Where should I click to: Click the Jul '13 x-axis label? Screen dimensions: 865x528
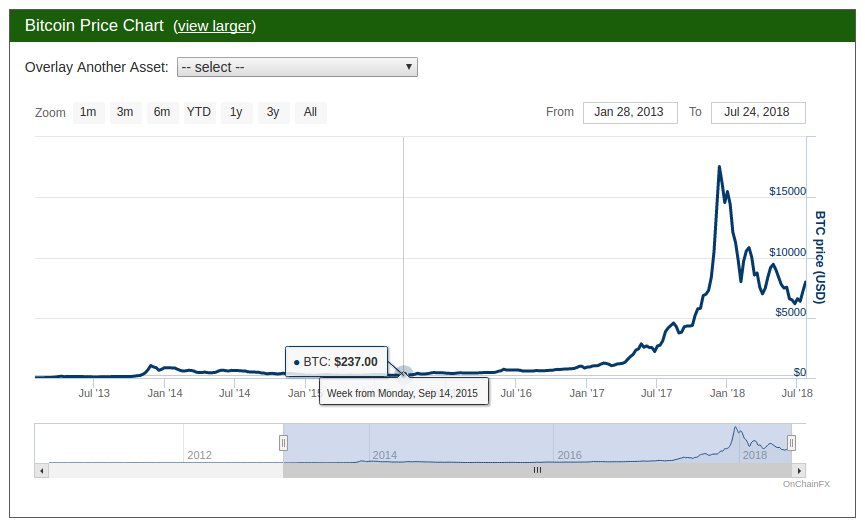click(94, 393)
